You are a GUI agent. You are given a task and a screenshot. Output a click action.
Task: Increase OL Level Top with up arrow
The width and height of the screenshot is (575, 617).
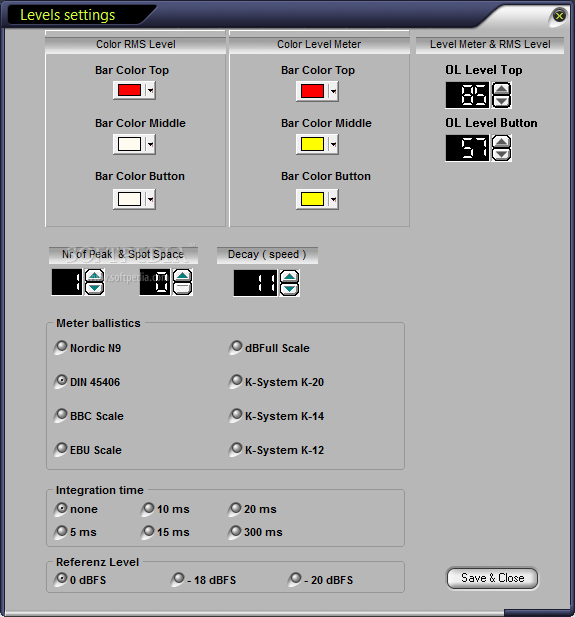(x=501, y=89)
